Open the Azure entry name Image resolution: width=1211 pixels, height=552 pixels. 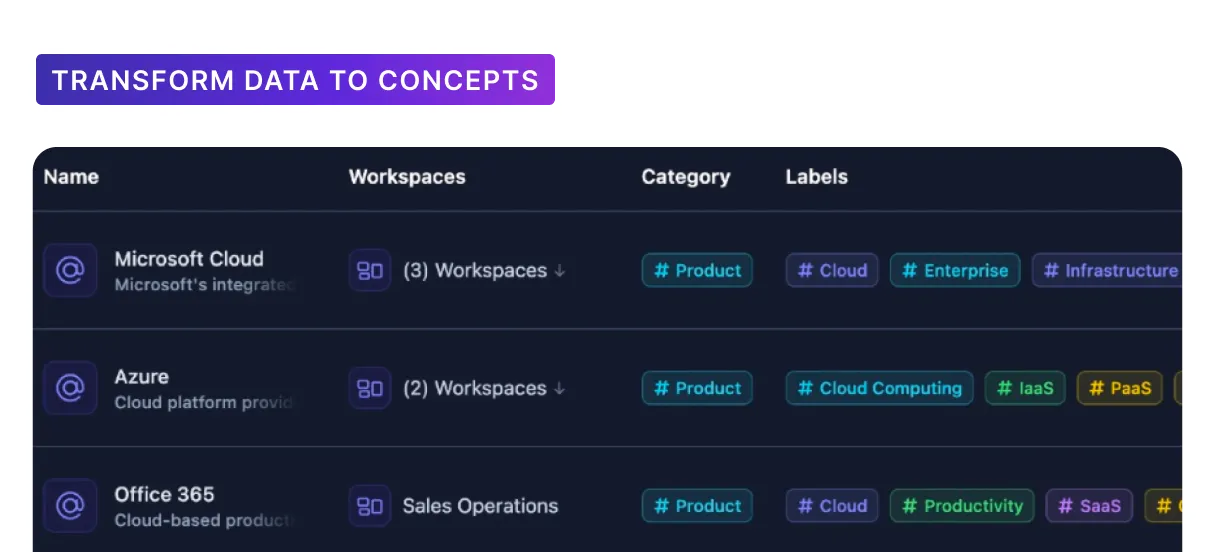pyautogui.click(x=142, y=377)
